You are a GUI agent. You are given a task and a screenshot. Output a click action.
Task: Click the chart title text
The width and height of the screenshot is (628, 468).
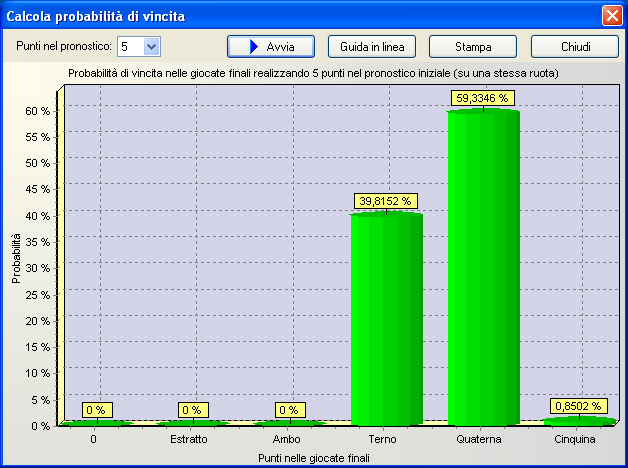[313, 74]
